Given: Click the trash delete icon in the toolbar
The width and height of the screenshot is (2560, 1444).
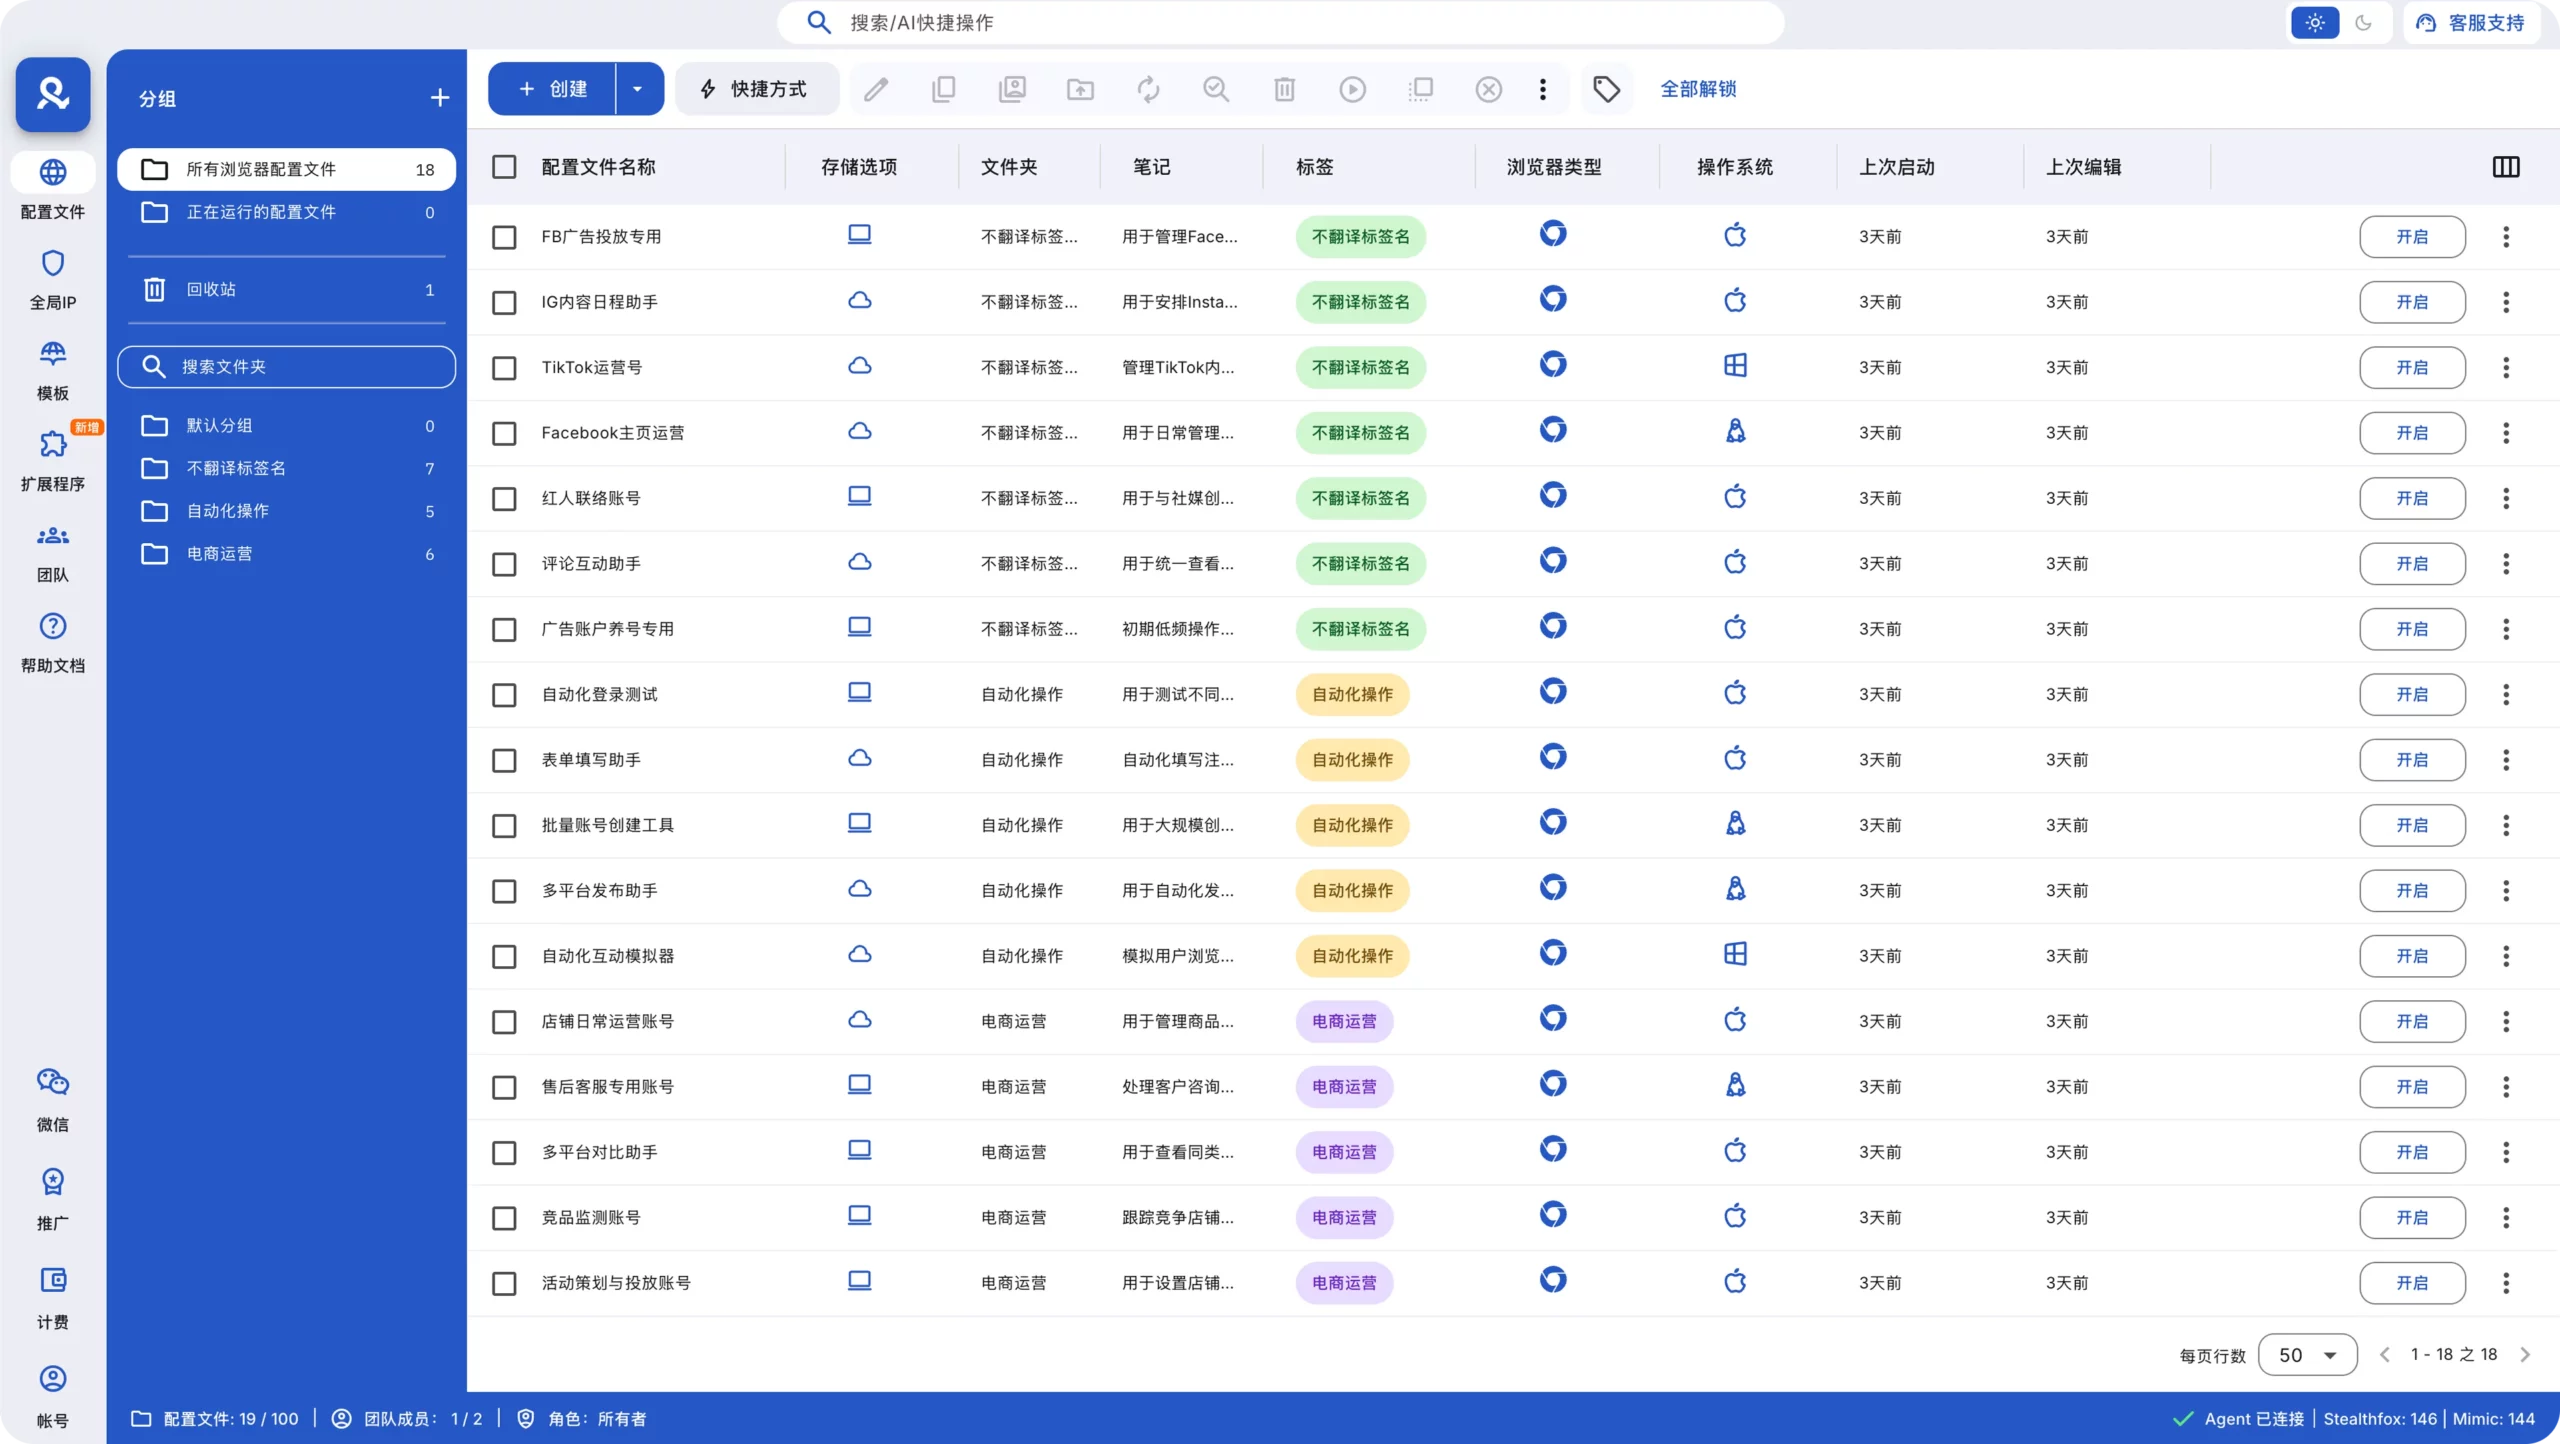Looking at the screenshot, I should coord(1284,89).
